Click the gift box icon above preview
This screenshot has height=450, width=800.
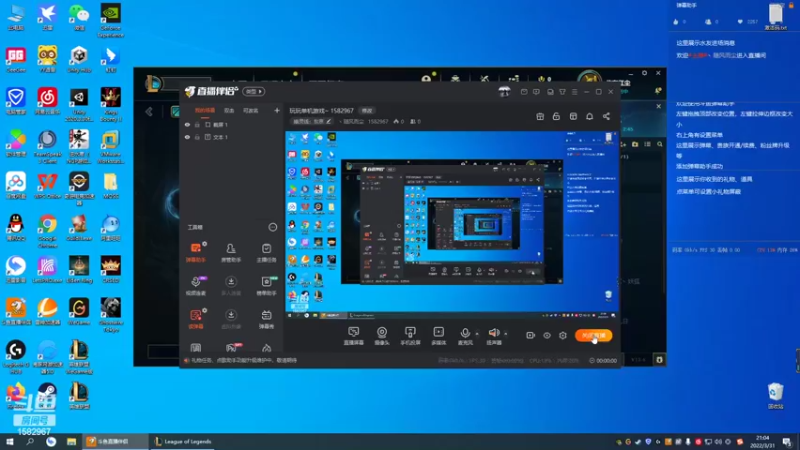pos(540,116)
